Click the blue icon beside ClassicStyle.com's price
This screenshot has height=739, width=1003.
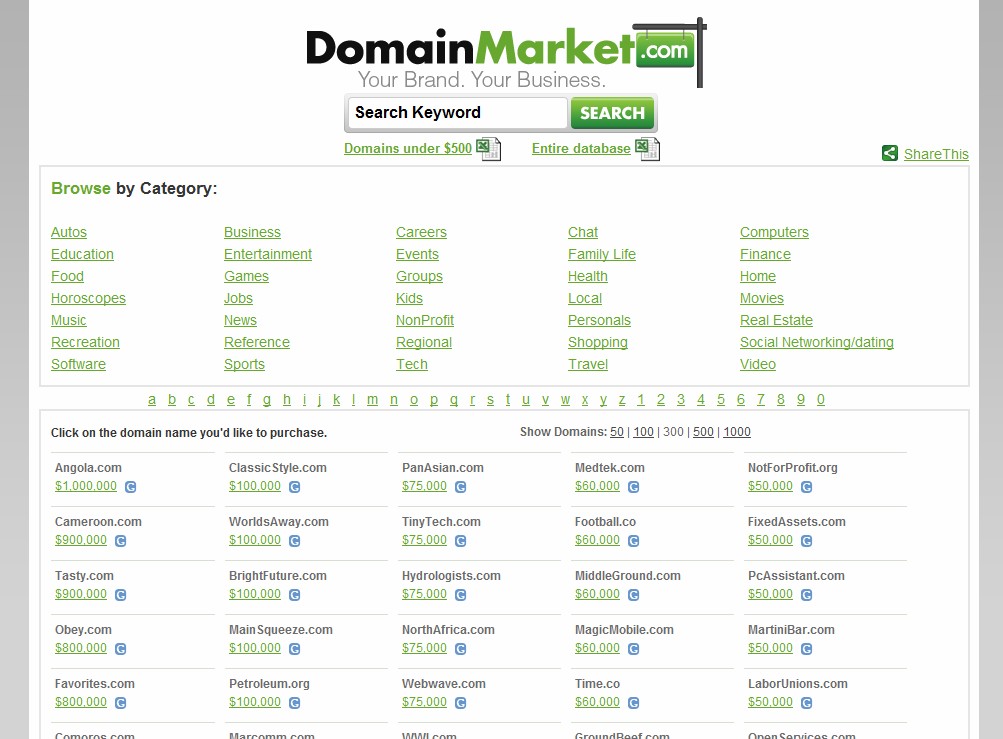coord(294,487)
